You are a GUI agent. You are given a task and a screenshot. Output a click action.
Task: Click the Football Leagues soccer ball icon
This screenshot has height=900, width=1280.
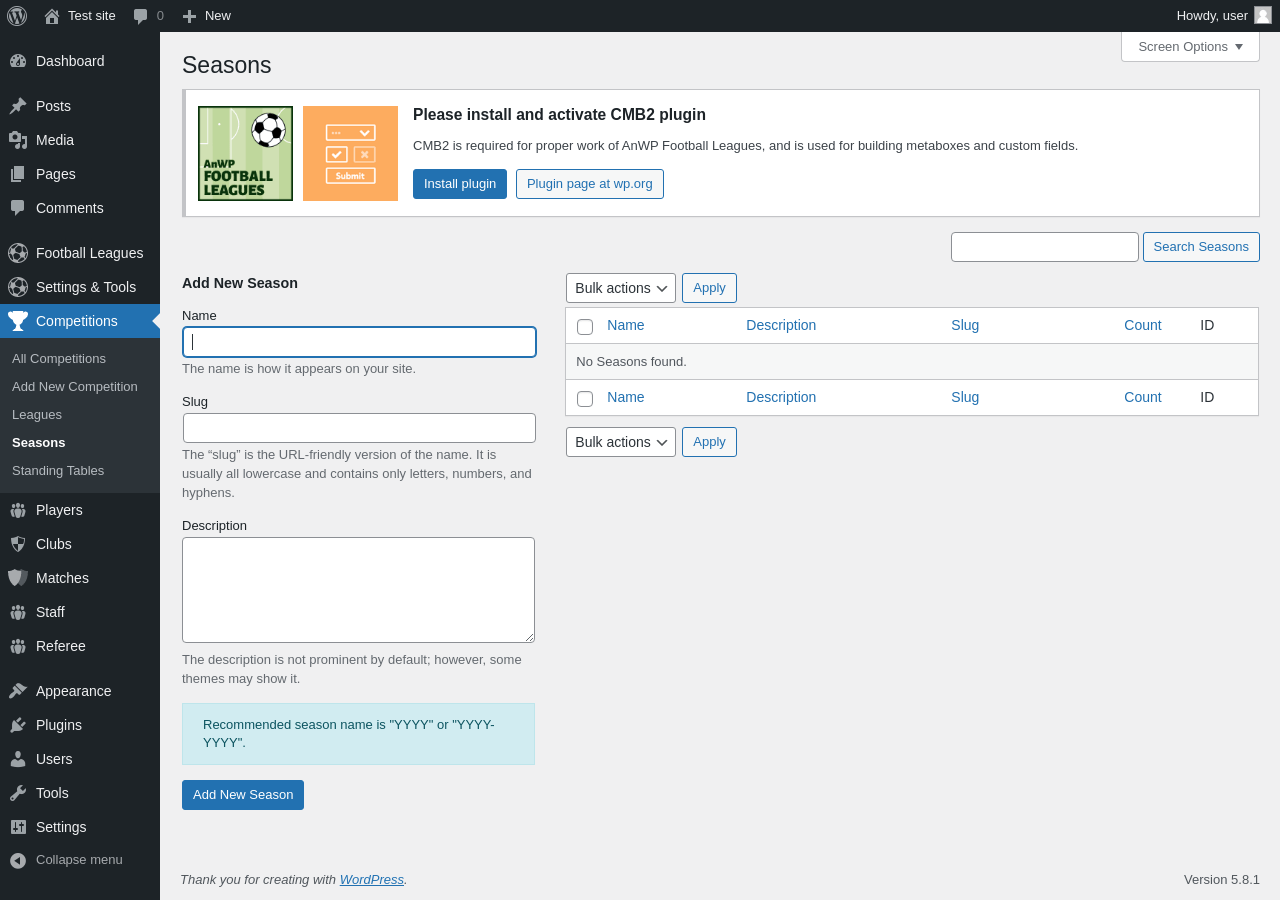click(18, 253)
